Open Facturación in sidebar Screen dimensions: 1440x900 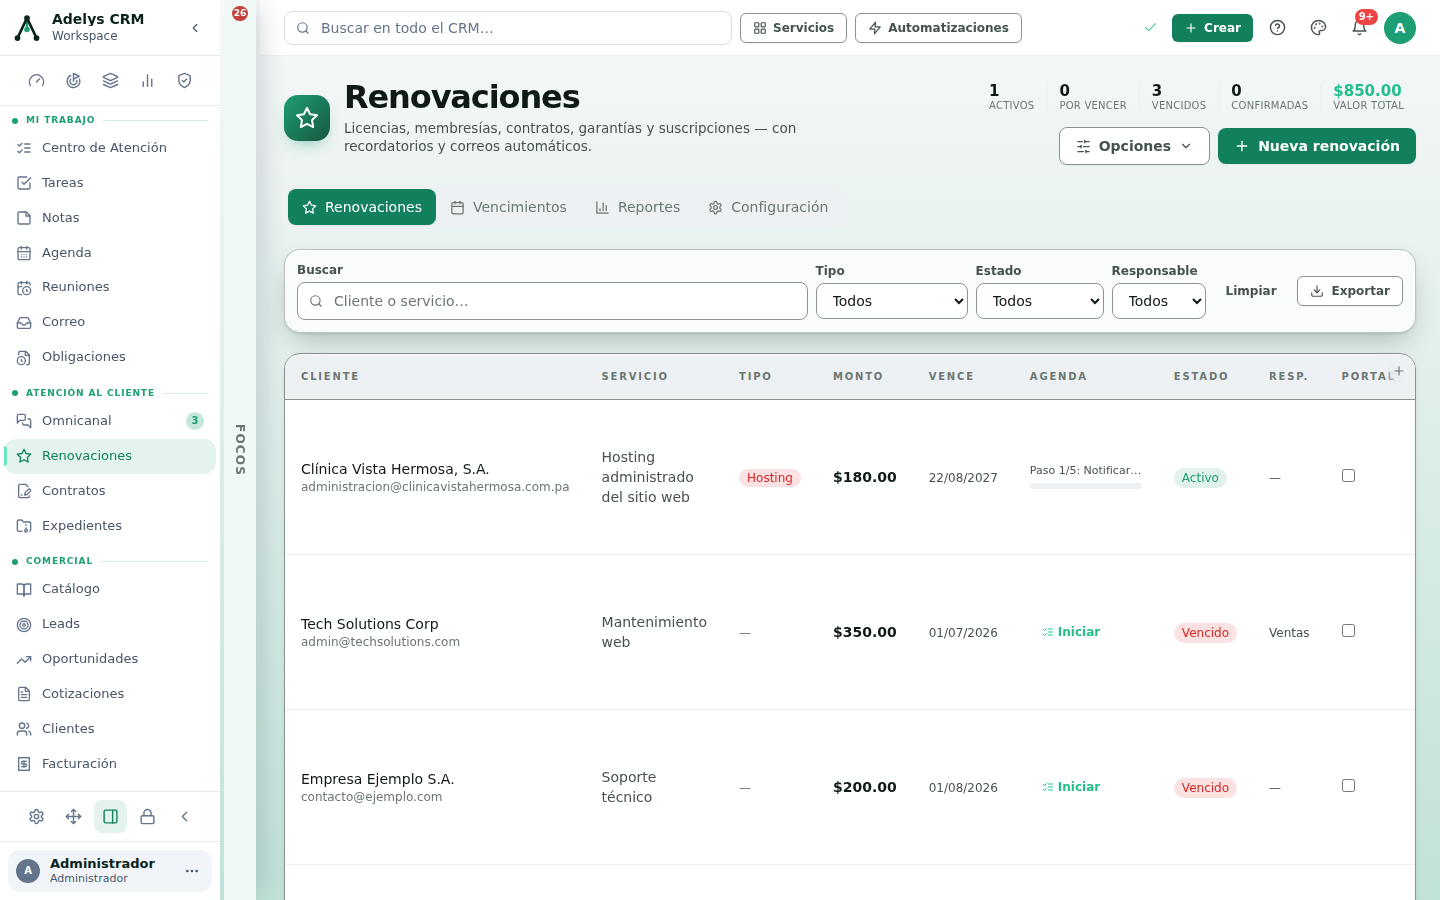110,764
